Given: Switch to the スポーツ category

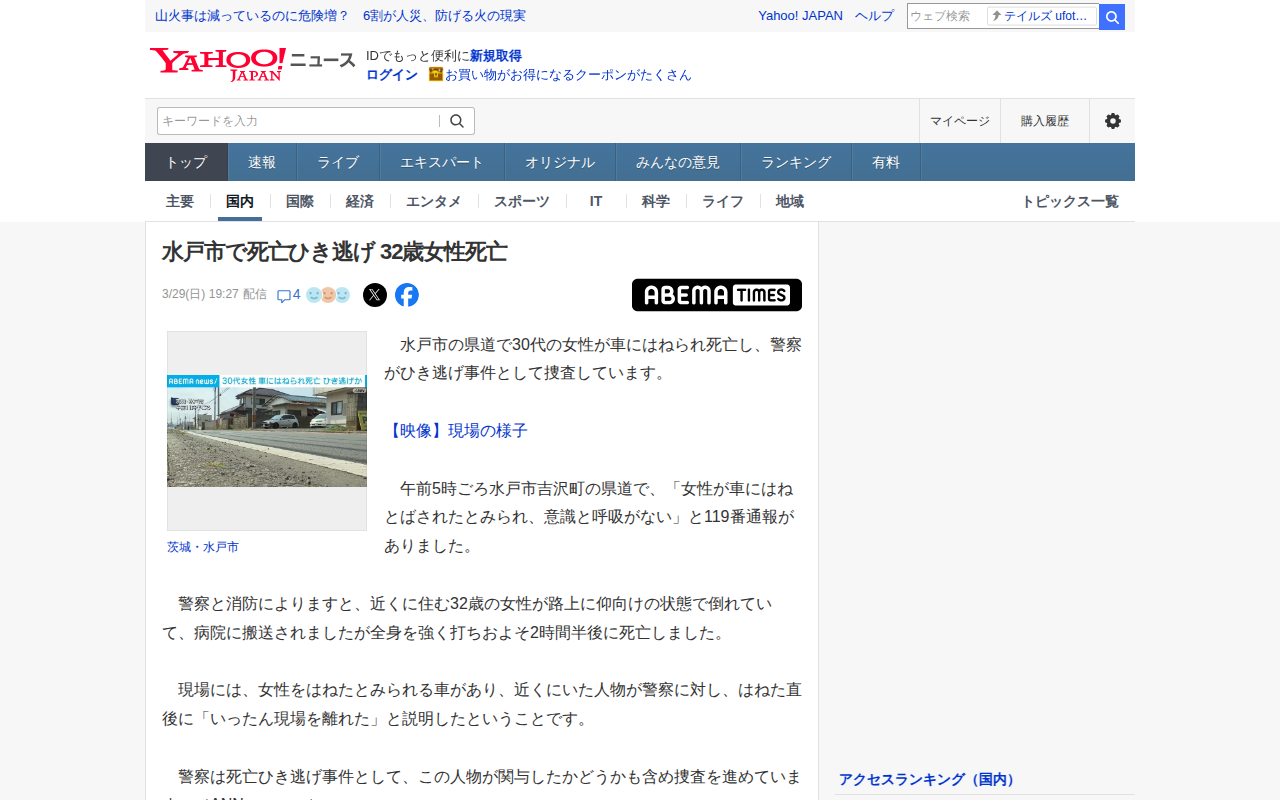Looking at the screenshot, I should 522,201.
